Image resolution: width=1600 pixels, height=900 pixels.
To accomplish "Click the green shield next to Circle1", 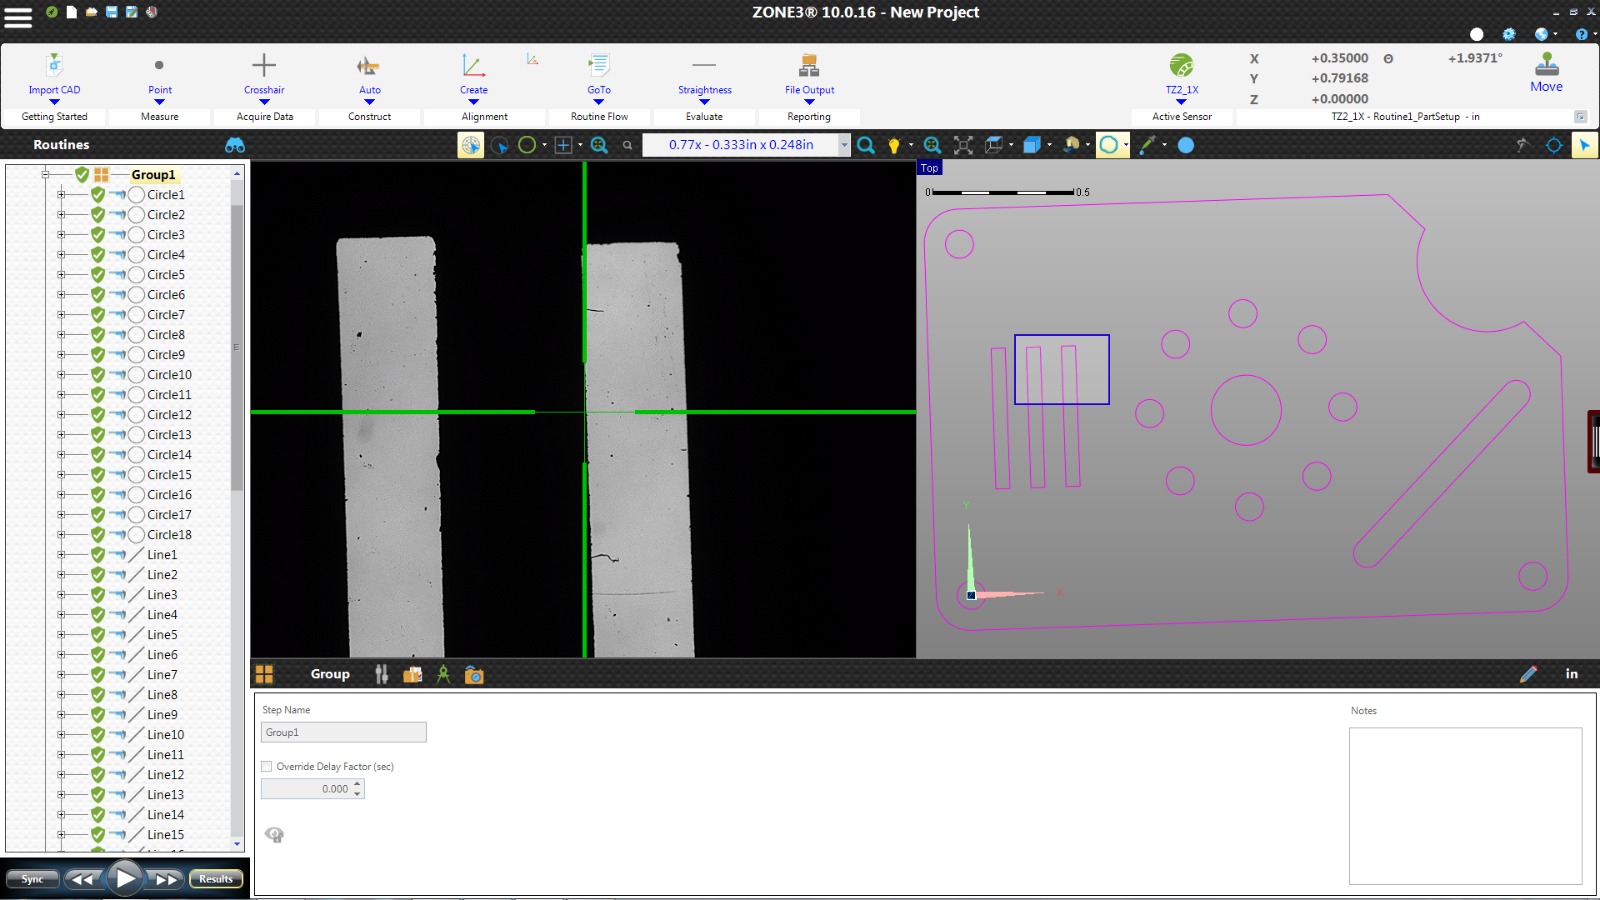I will click(x=96, y=195).
